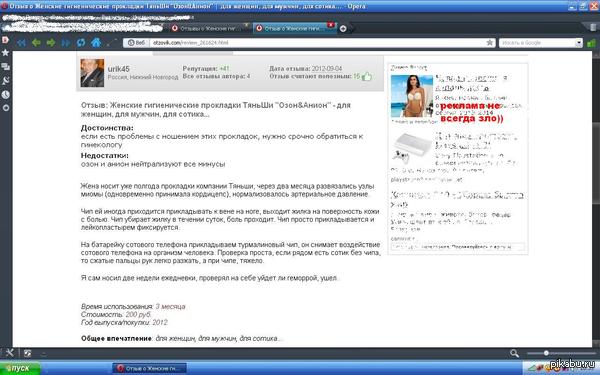Toggle the panels wrench button in status bar
The image size is (600, 375).
point(10,353)
